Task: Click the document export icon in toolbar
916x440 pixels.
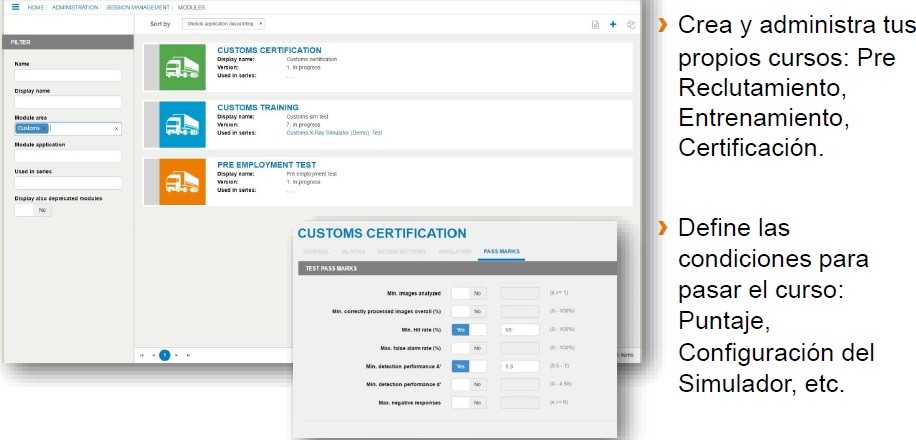Action: tap(595, 25)
